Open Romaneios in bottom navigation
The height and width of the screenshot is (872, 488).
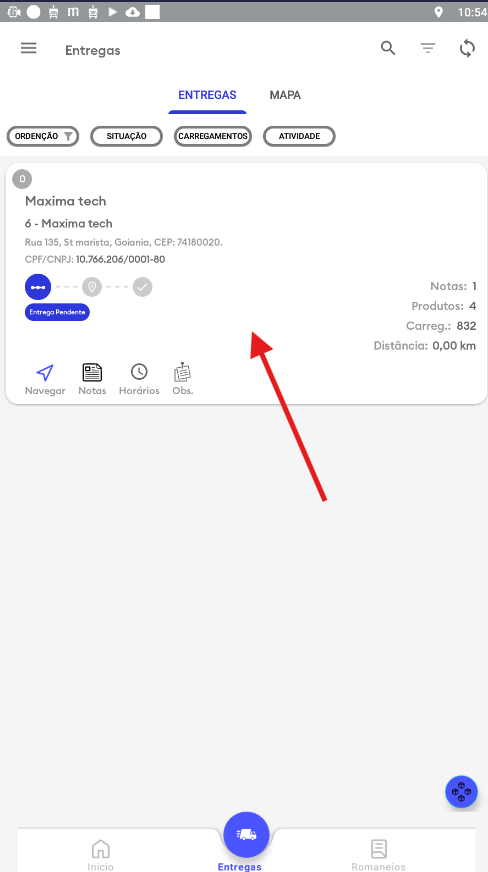click(379, 855)
